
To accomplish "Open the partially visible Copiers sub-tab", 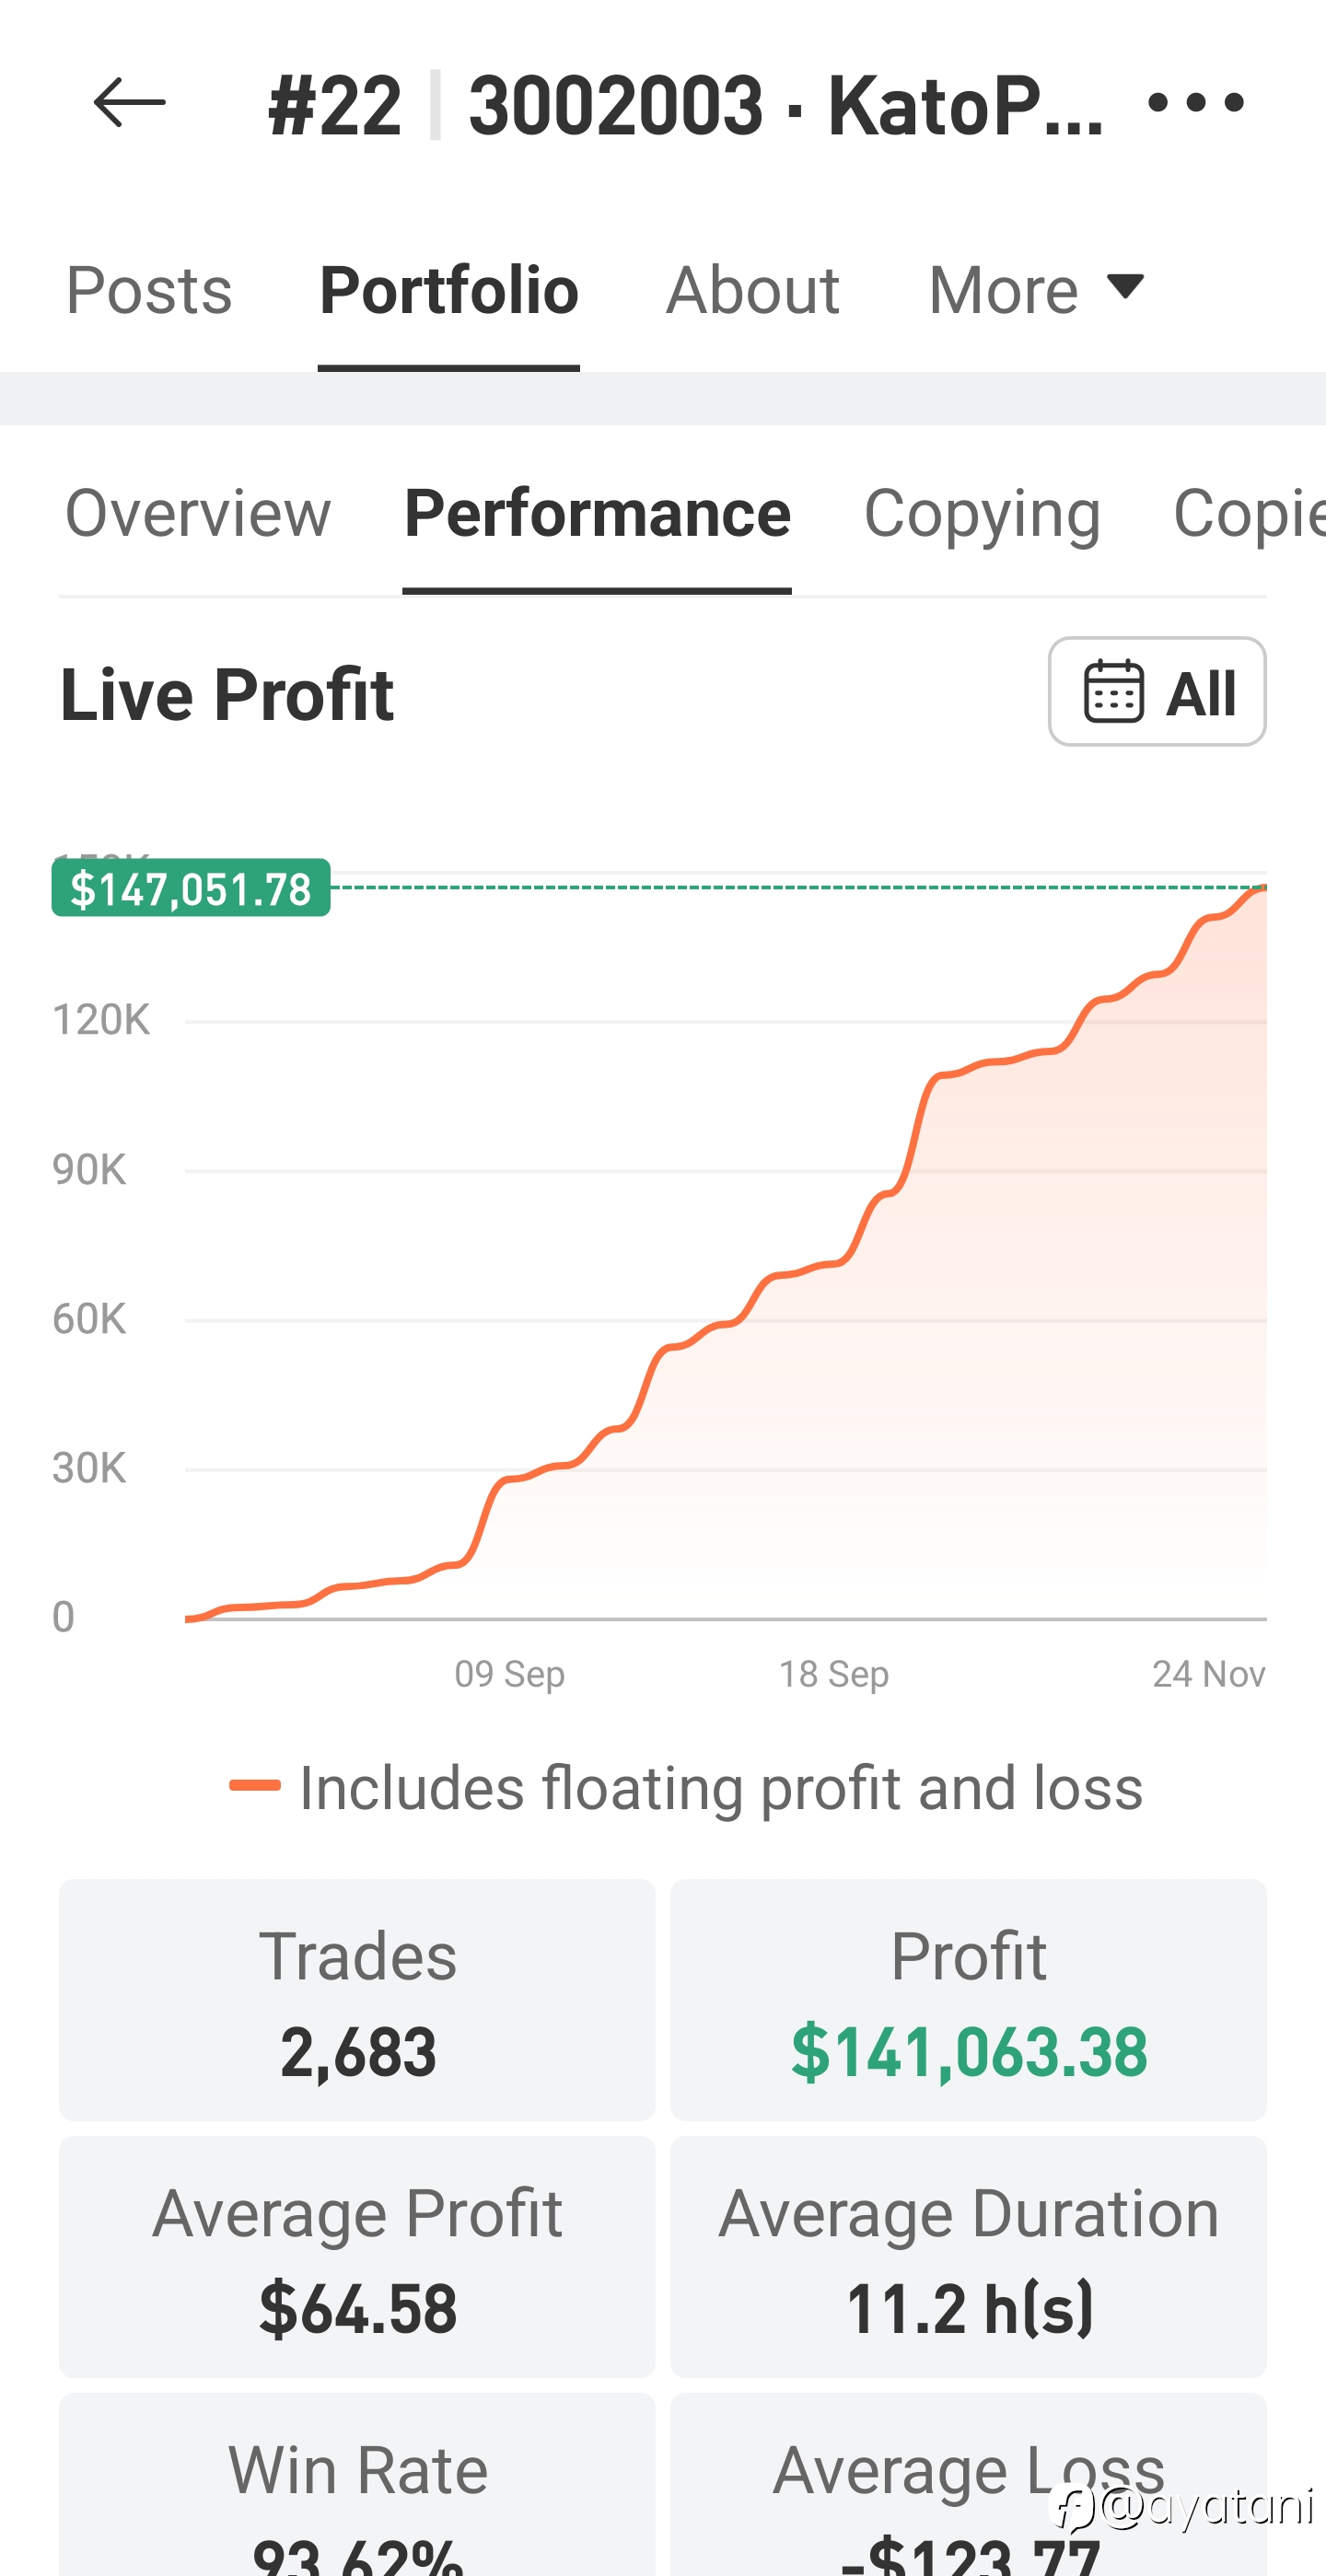I will (1248, 514).
